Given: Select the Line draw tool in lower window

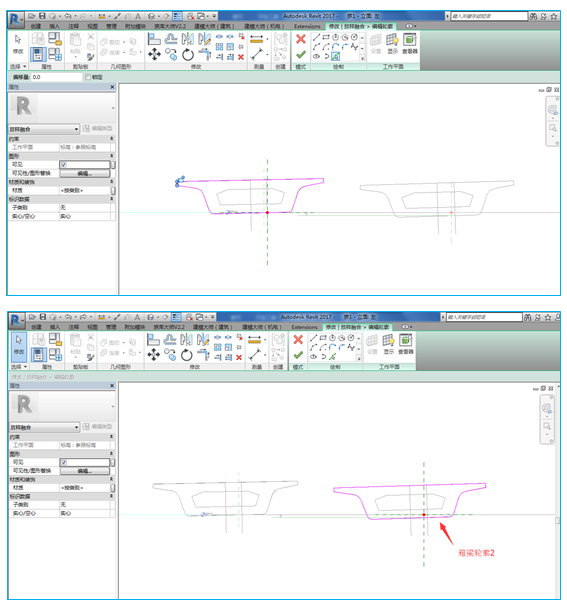Looking at the screenshot, I should click(314, 338).
